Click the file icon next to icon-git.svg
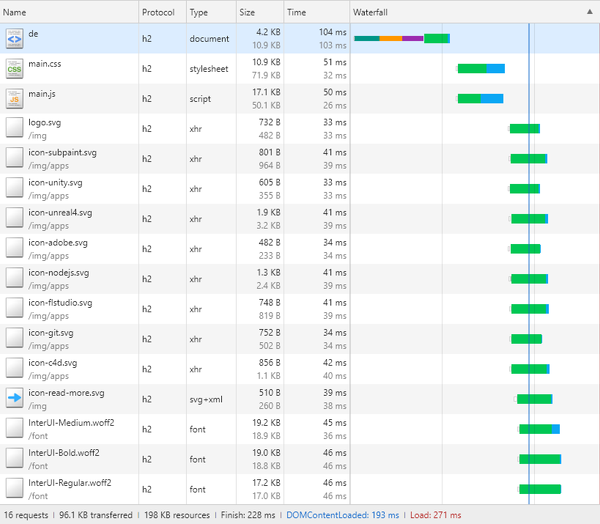Image resolution: width=600 pixels, height=524 pixels. click(14, 338)
